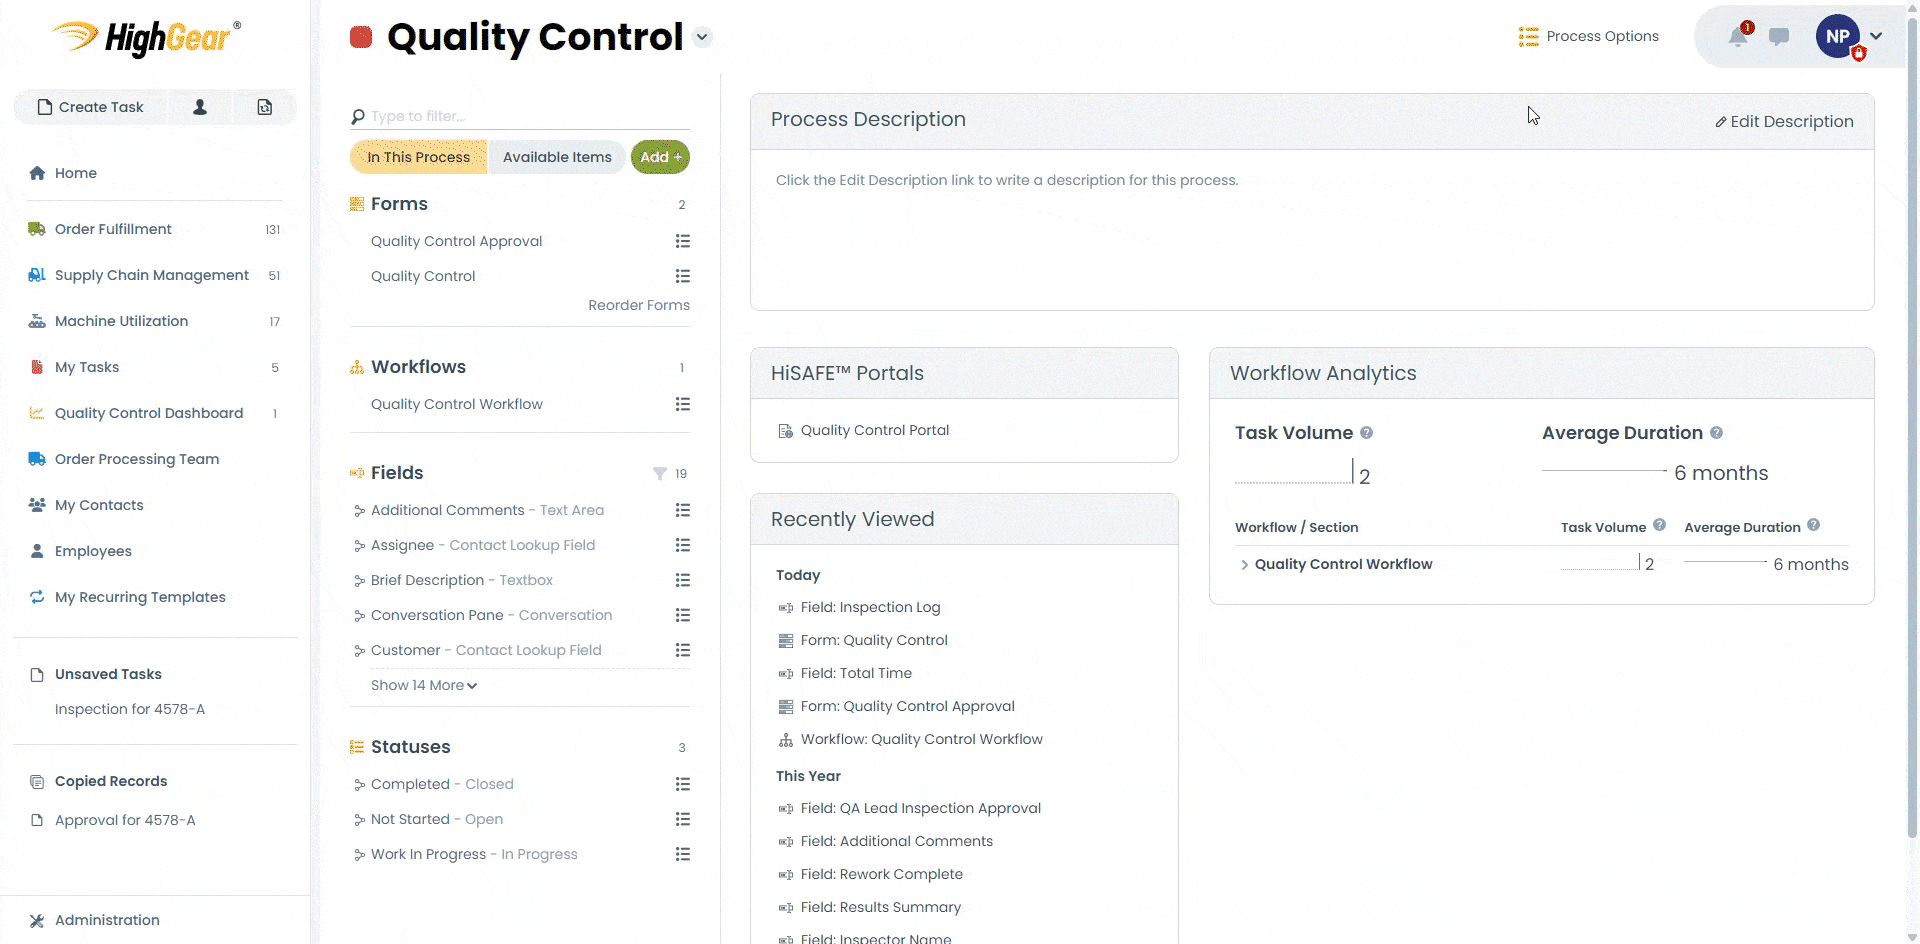Click the Reorder Forms link

pyautogui.click(x=639, y=305)
